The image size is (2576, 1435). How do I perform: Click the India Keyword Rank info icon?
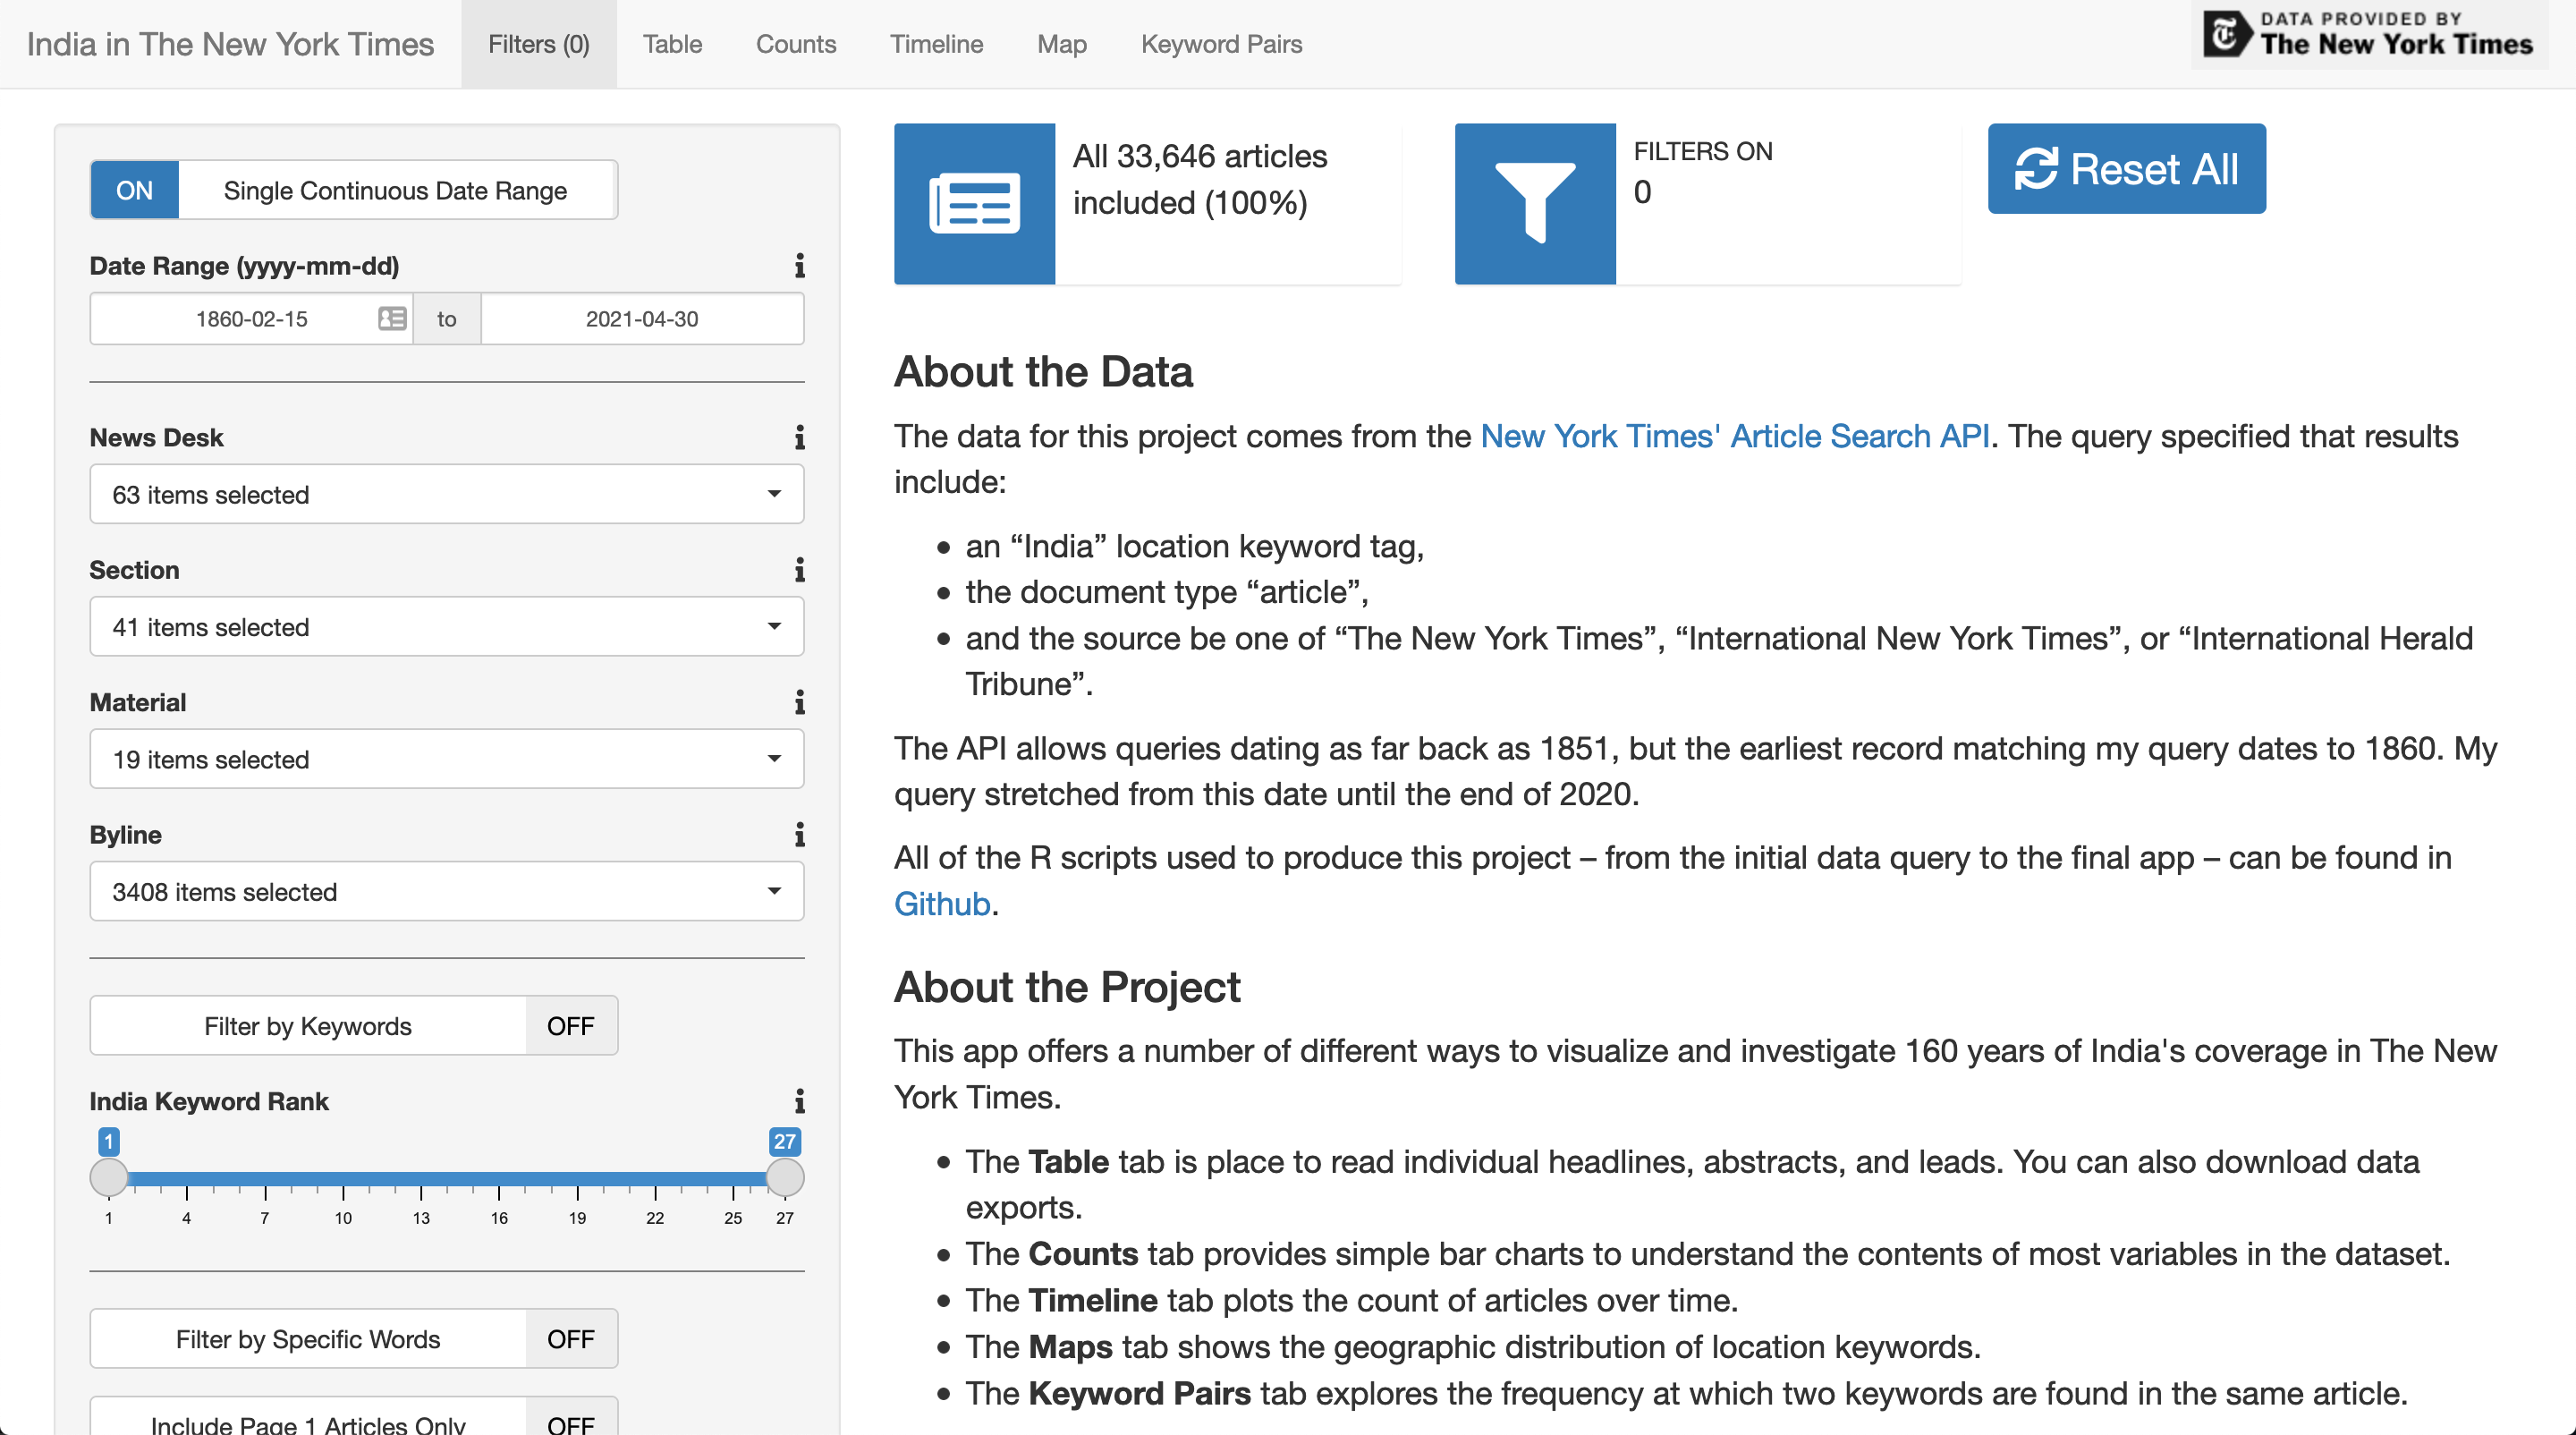[799, 1102]
